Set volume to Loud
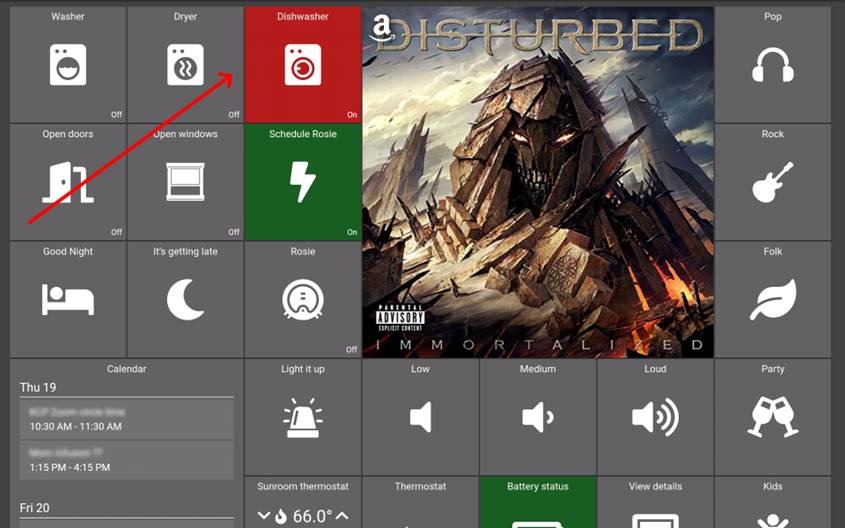 [655, 417]
